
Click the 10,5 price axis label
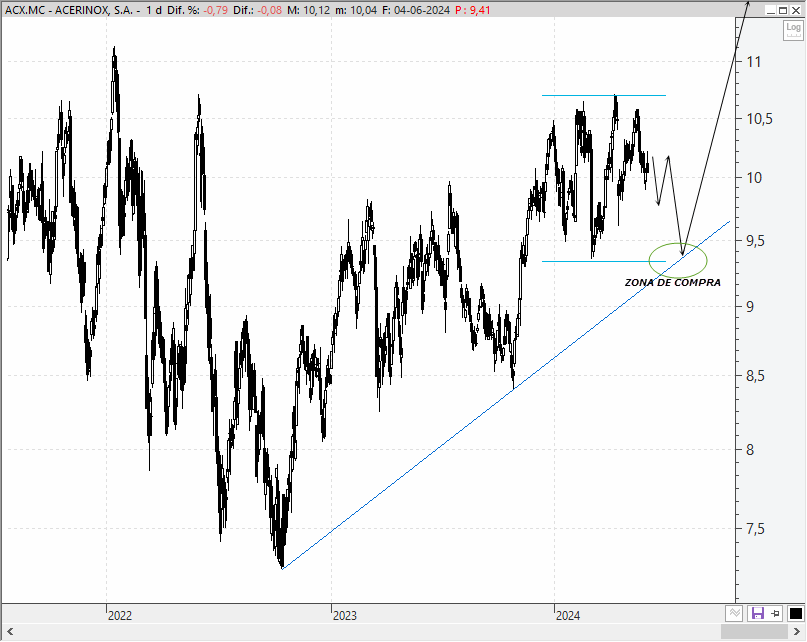click(x=760, y=119)
